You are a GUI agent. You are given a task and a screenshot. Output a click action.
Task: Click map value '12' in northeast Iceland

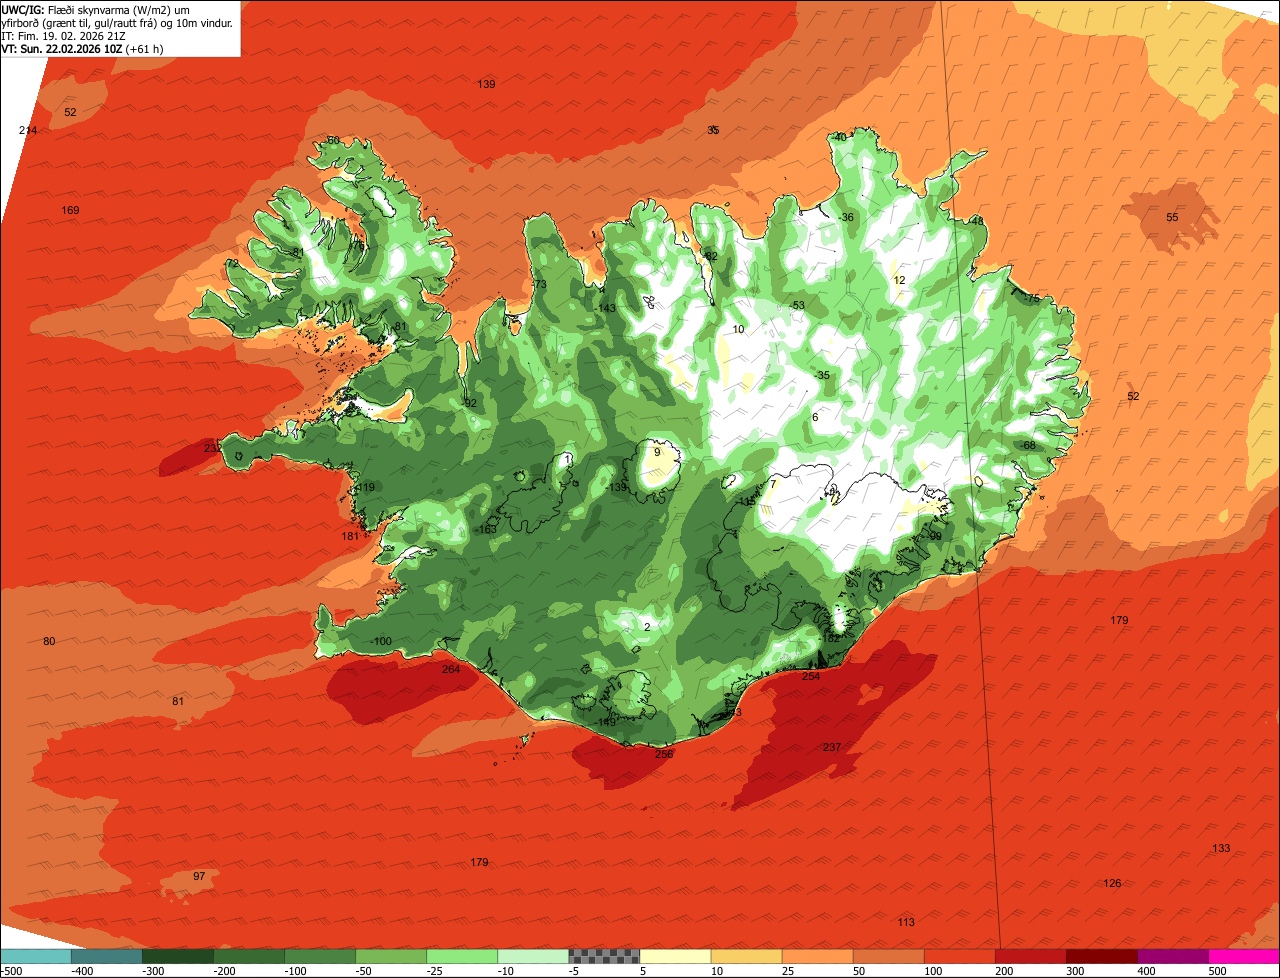pyautogui.click(x=899, y=281)
